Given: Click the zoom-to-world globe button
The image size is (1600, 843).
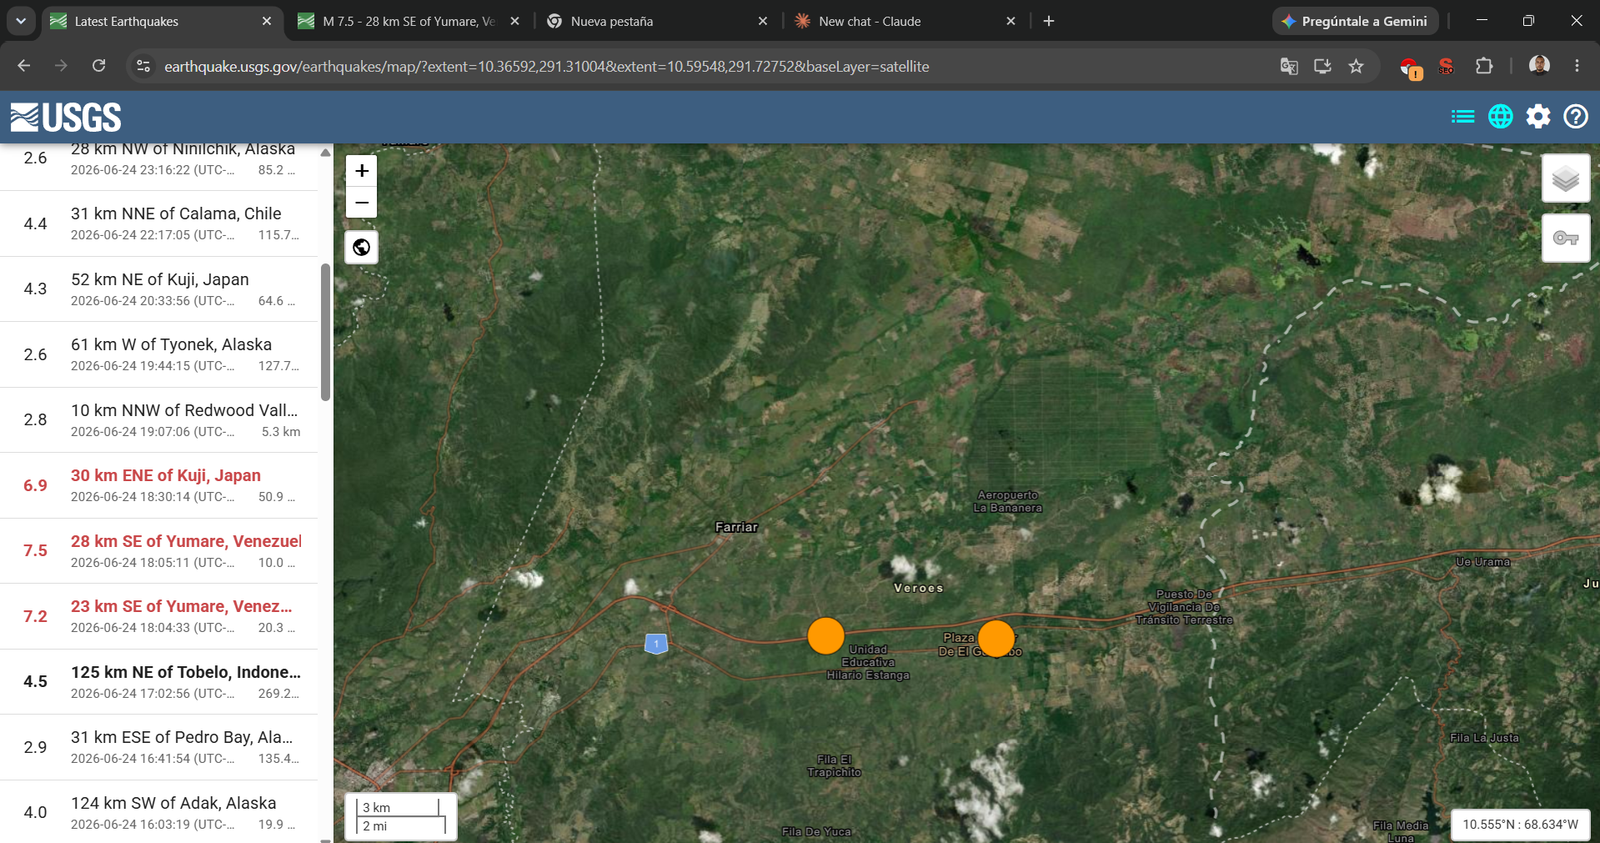Looking at the screenshot, I should pos(362,247).
